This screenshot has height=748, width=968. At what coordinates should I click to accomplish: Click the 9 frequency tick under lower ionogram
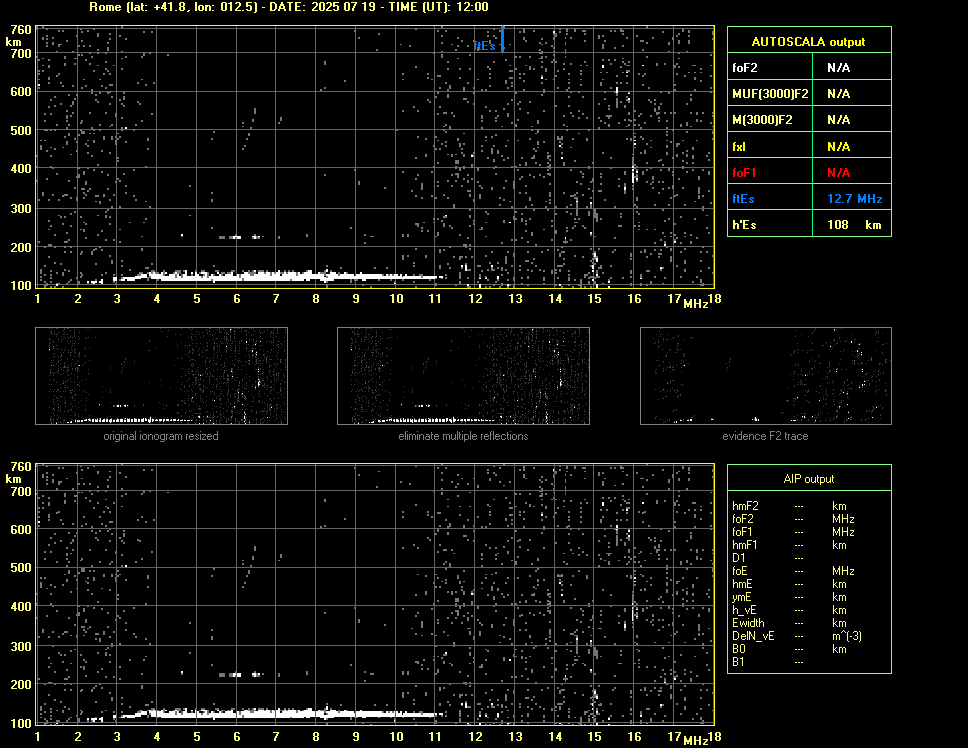pyautogui.click(x=356, y=737)
